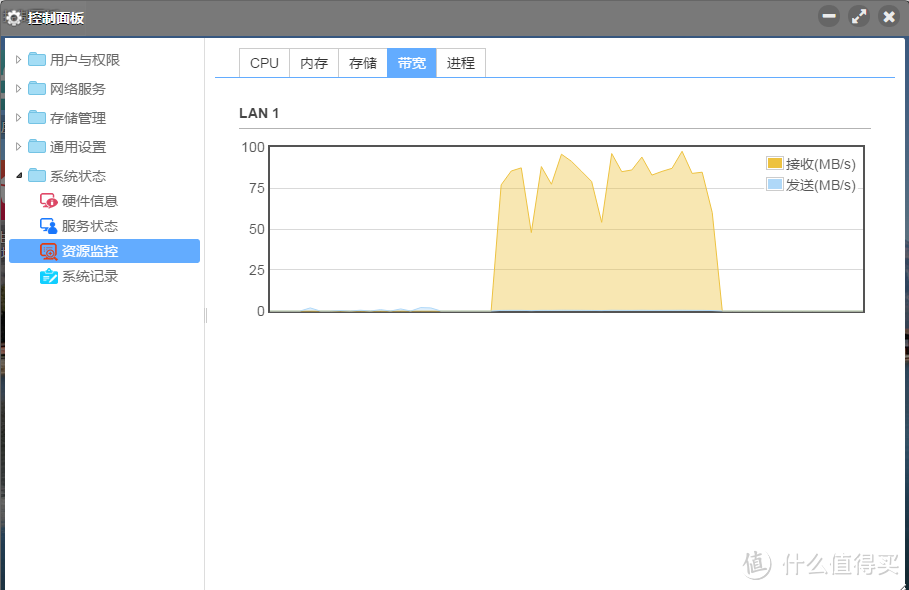Viewport: 909px width, 590px height.
Task: Collapse the 系统状态 tree node
Action: tap(19, 175)
